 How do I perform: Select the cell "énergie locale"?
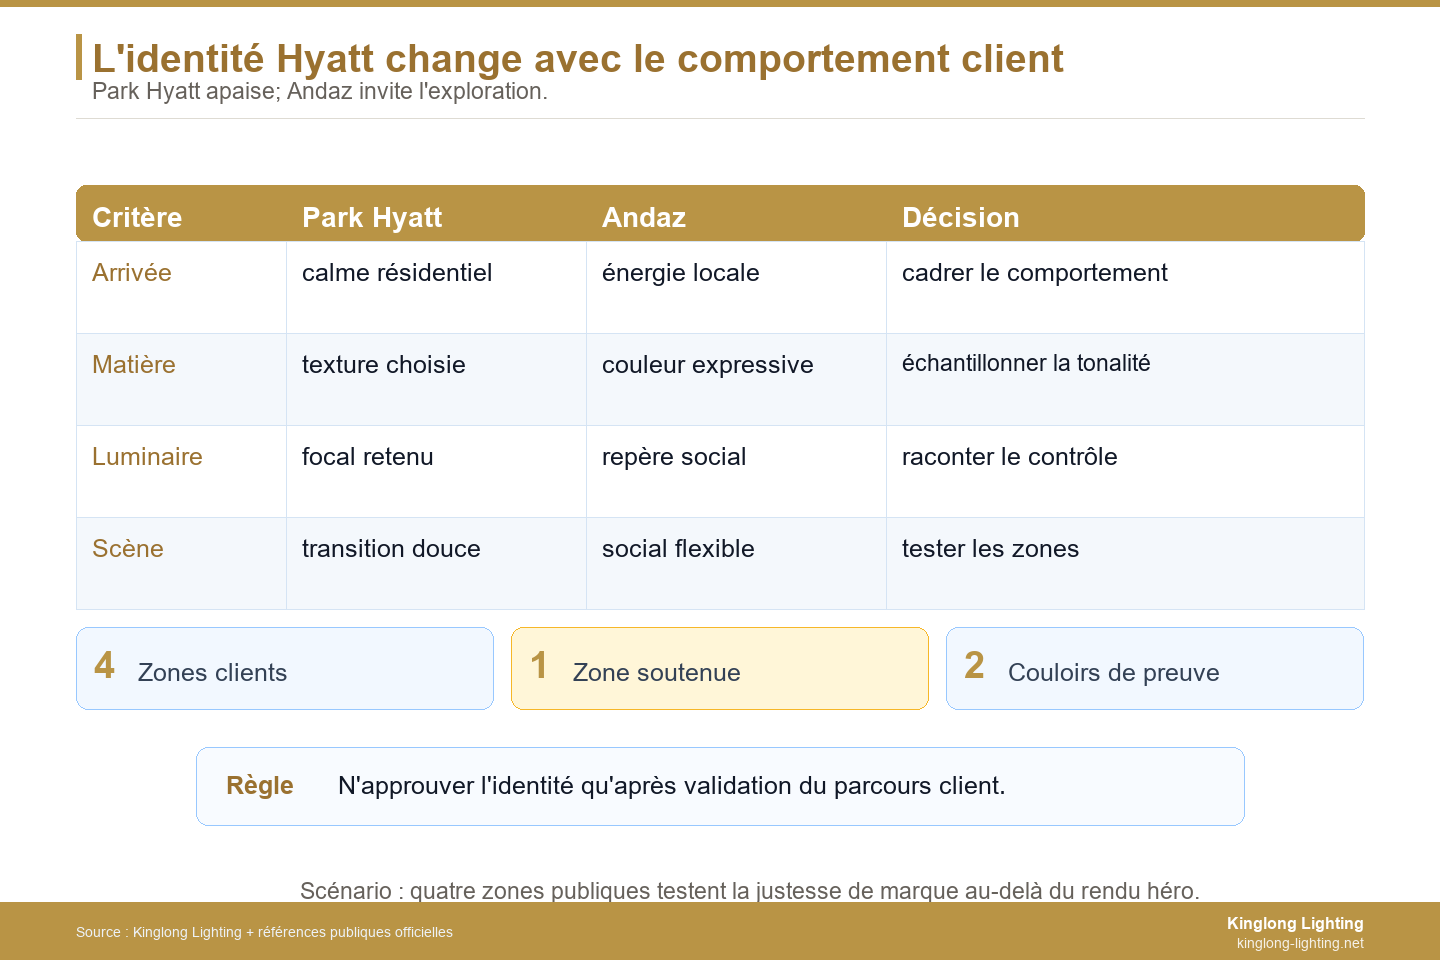tap(681, 273)
